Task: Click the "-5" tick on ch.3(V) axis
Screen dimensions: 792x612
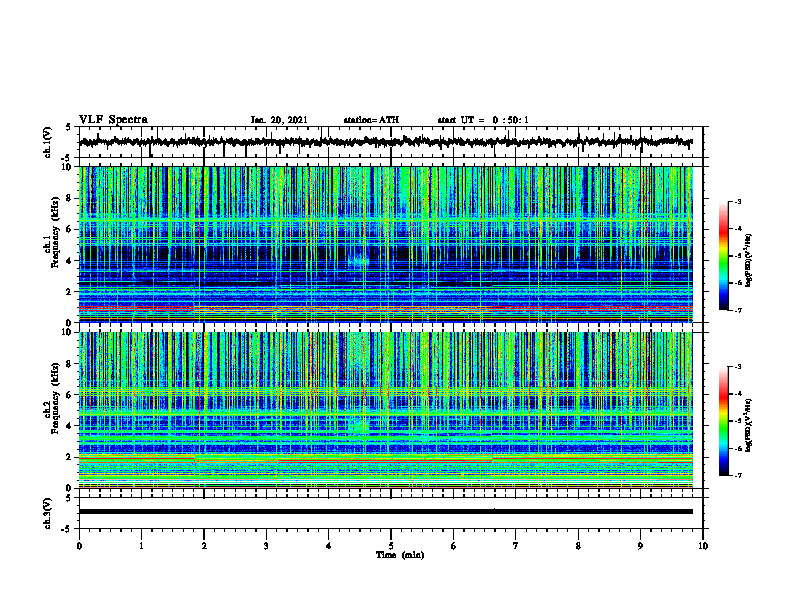Action: coord(67,529)
